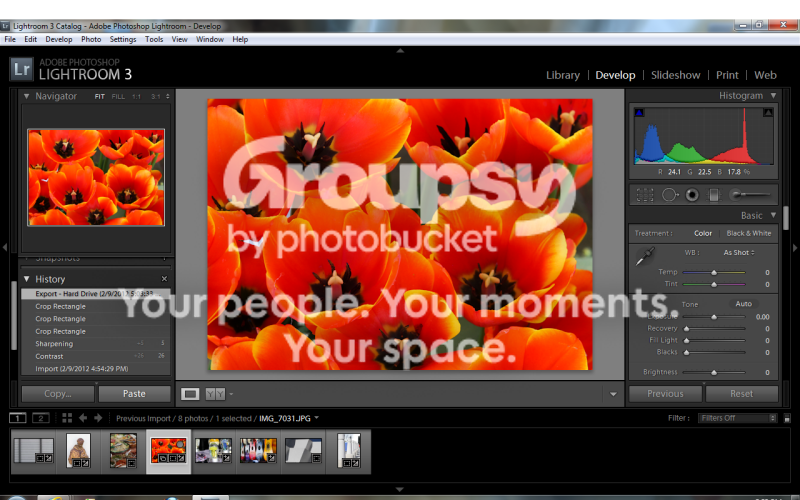Click the Brightness slider handle
The width and height of the screenshot is (800, 500).
(x=714, y=372)
